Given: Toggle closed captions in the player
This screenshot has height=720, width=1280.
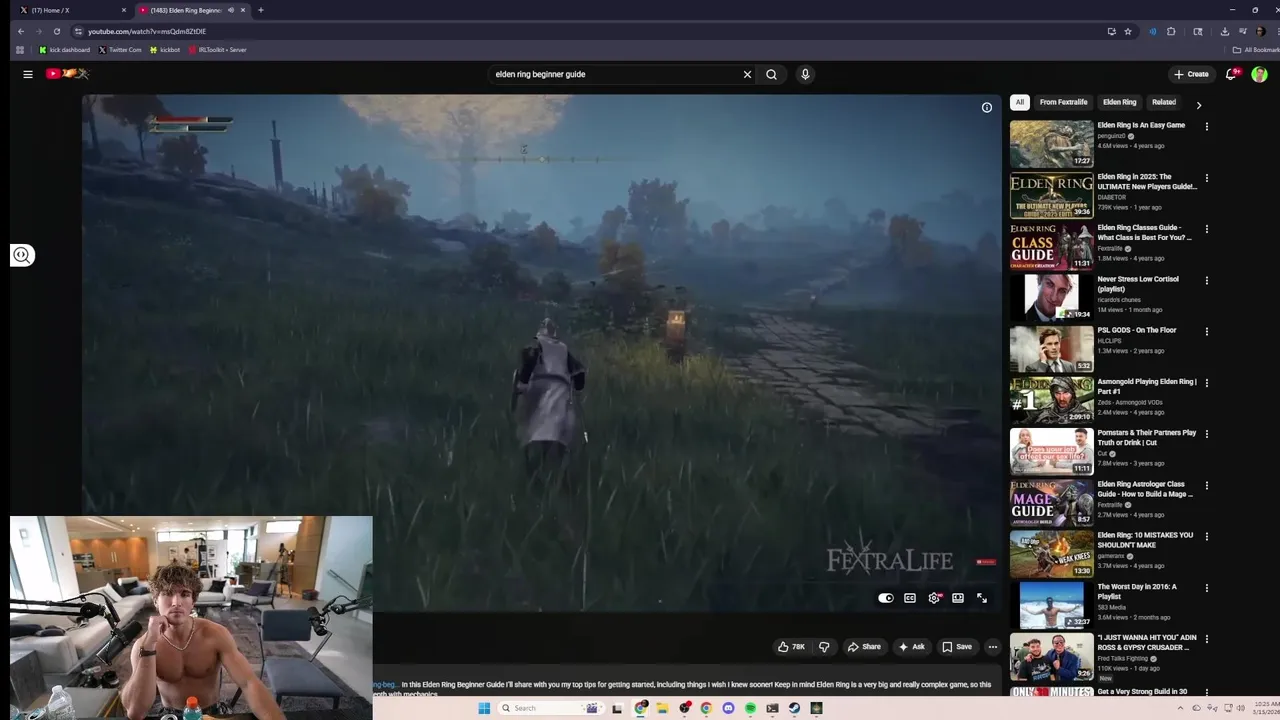Looking at the screenshot, I should click(x=910, y=598).
